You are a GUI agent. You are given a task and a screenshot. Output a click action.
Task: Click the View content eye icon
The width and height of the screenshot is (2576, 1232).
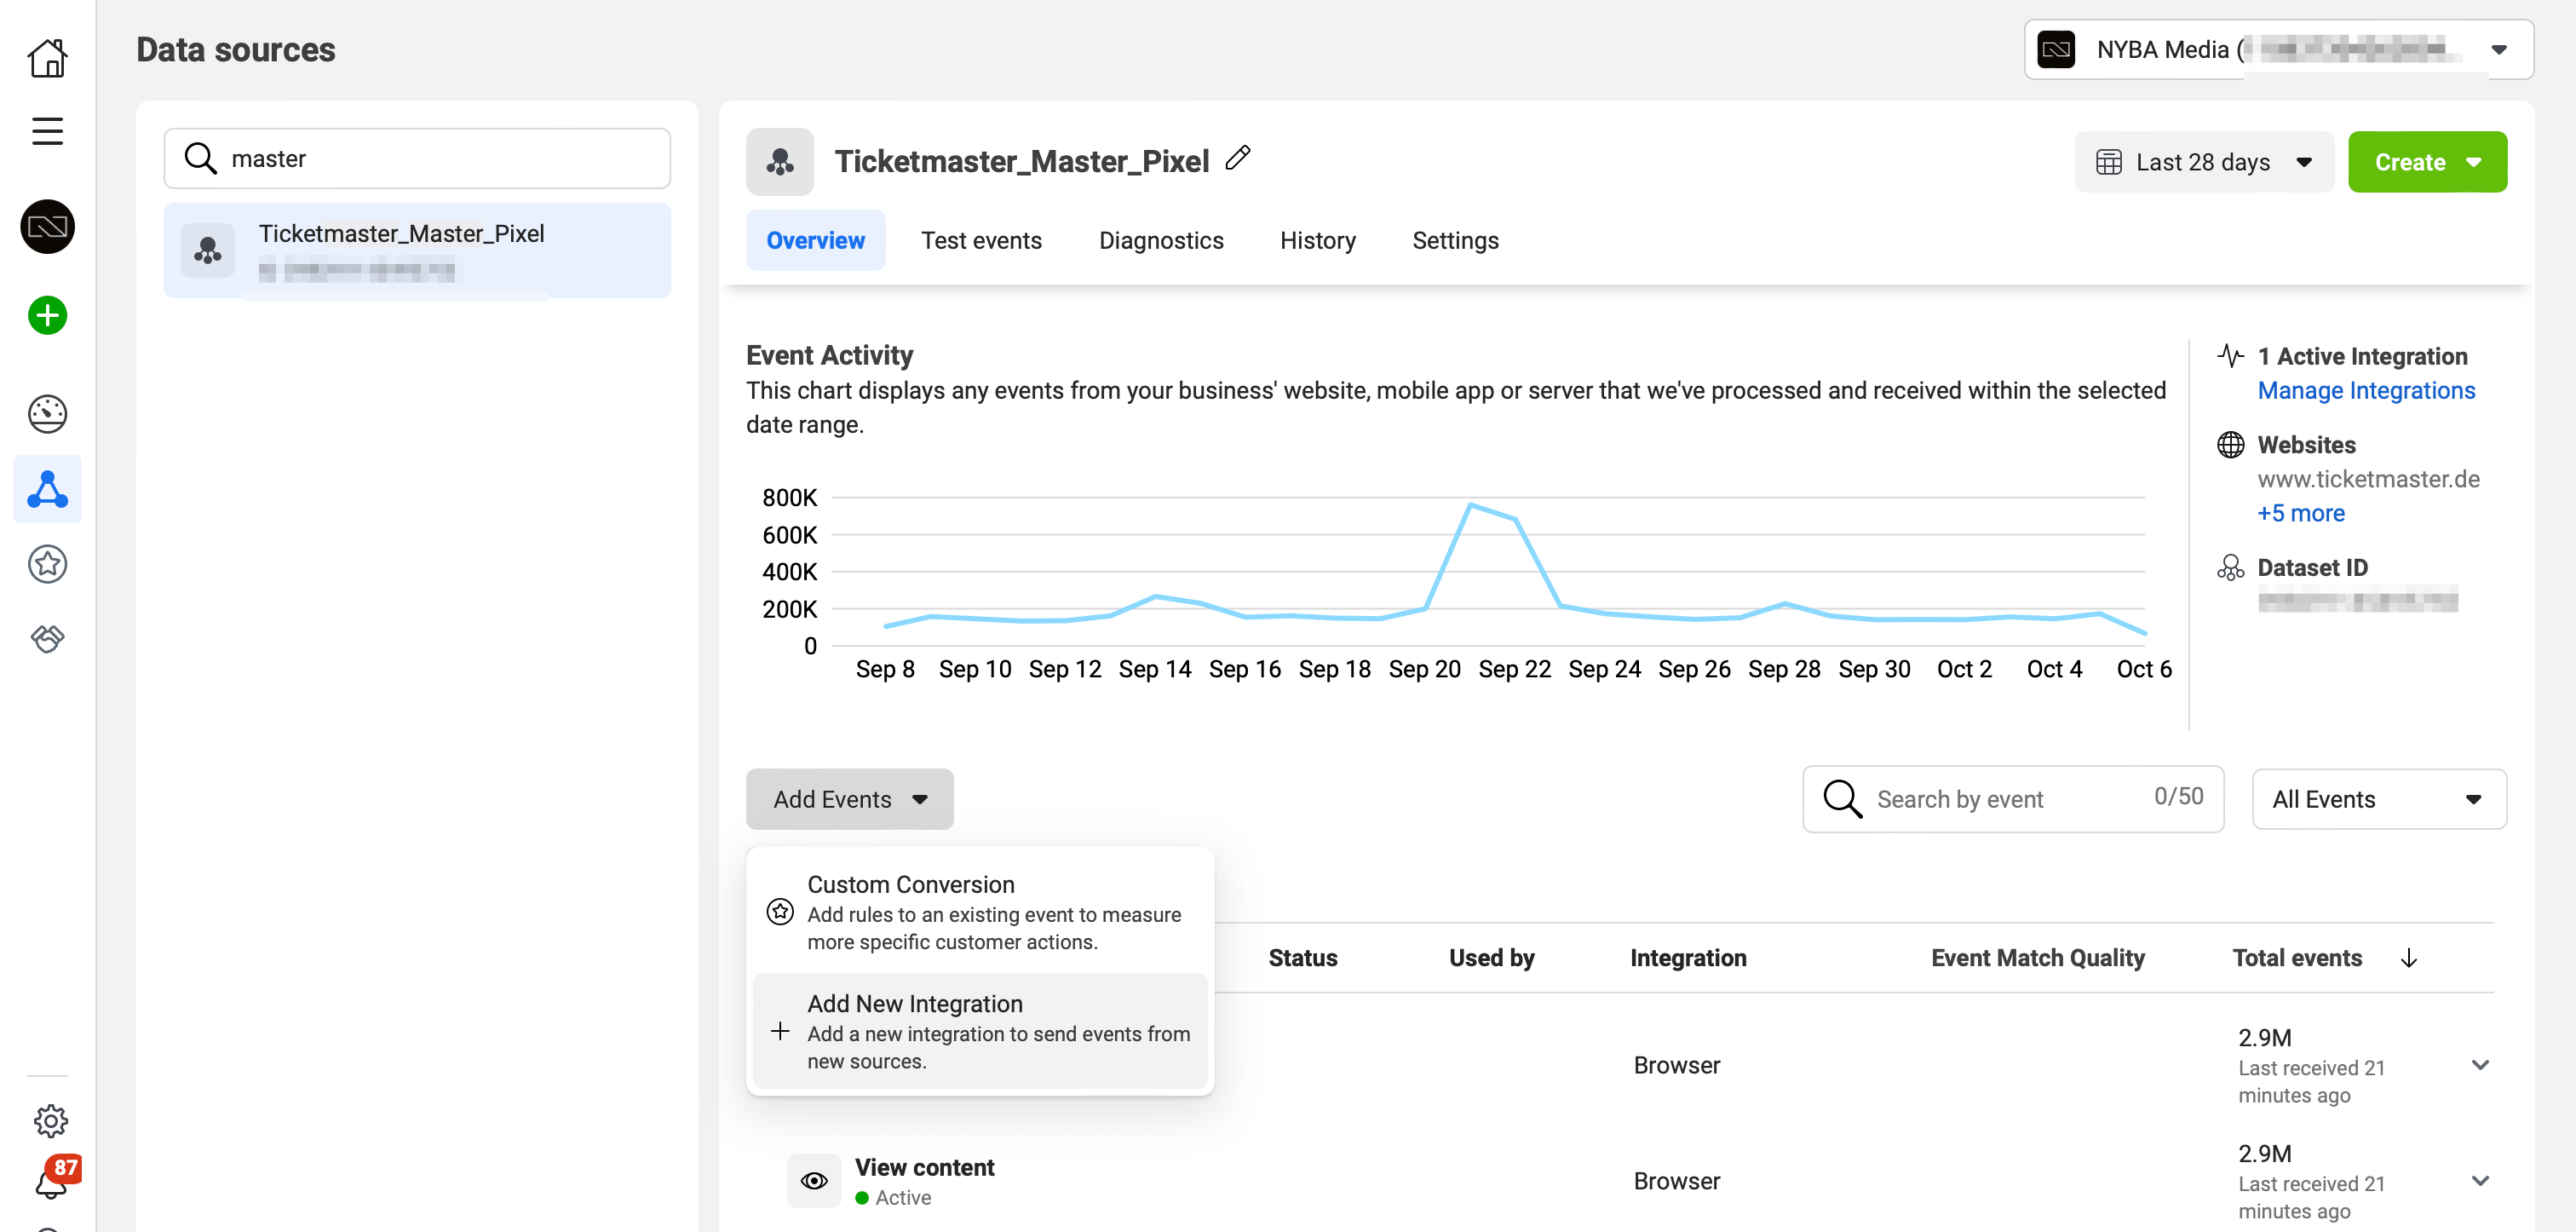pos(814,1181)
